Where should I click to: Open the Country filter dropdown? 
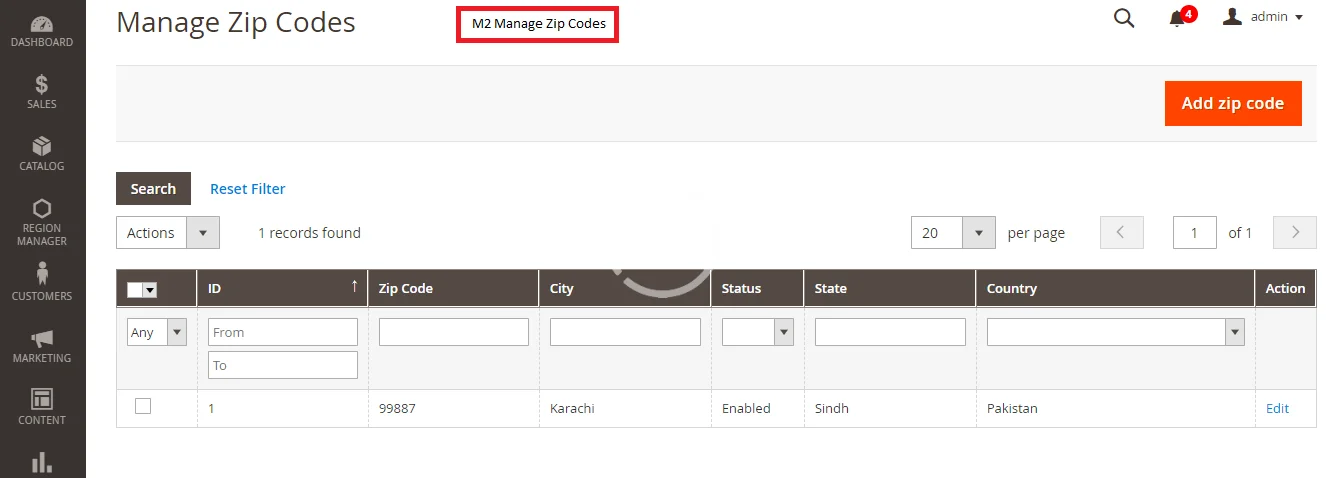coord(1115,332)
